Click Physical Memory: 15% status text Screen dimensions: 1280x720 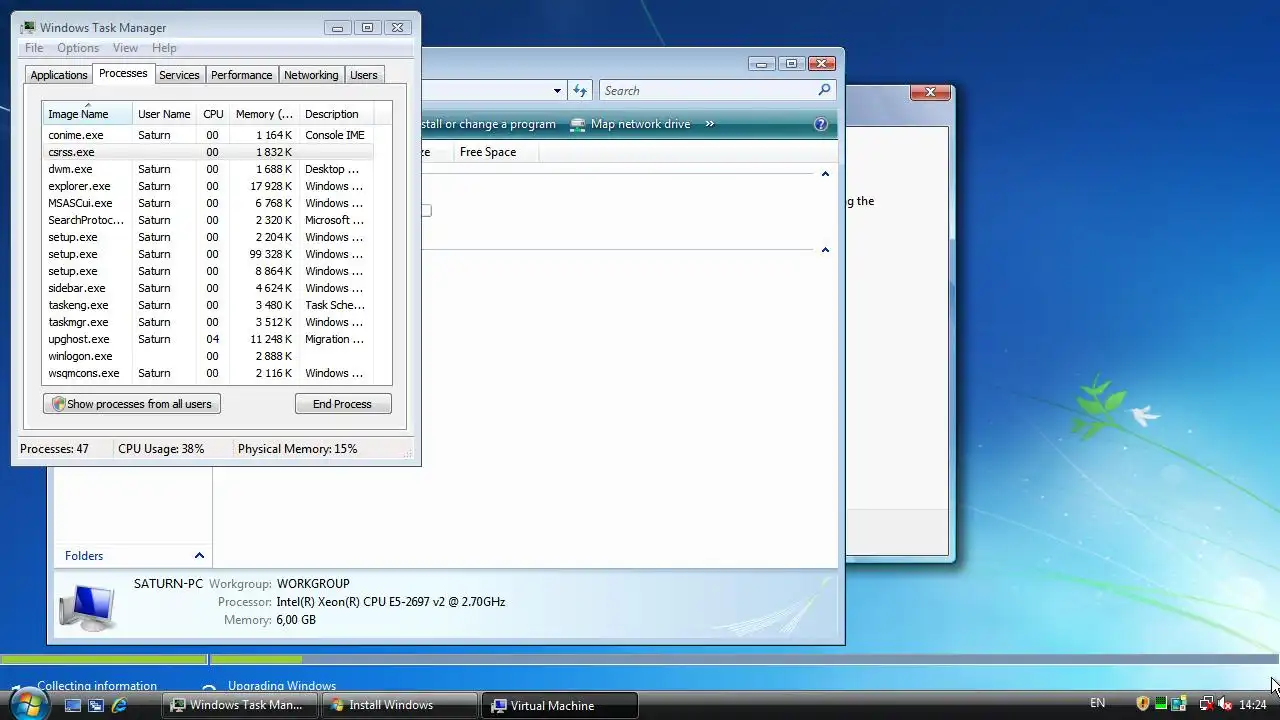click(297, 449)
